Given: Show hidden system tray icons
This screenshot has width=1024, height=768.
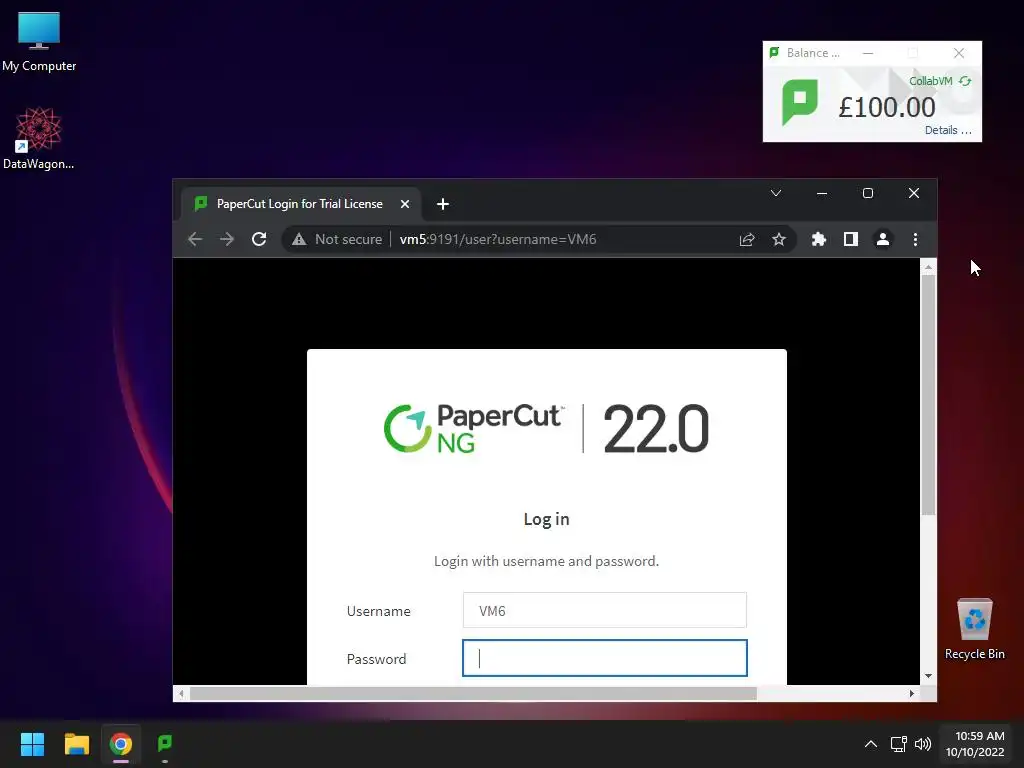Looking at the screenshot, I should [871, 744].
